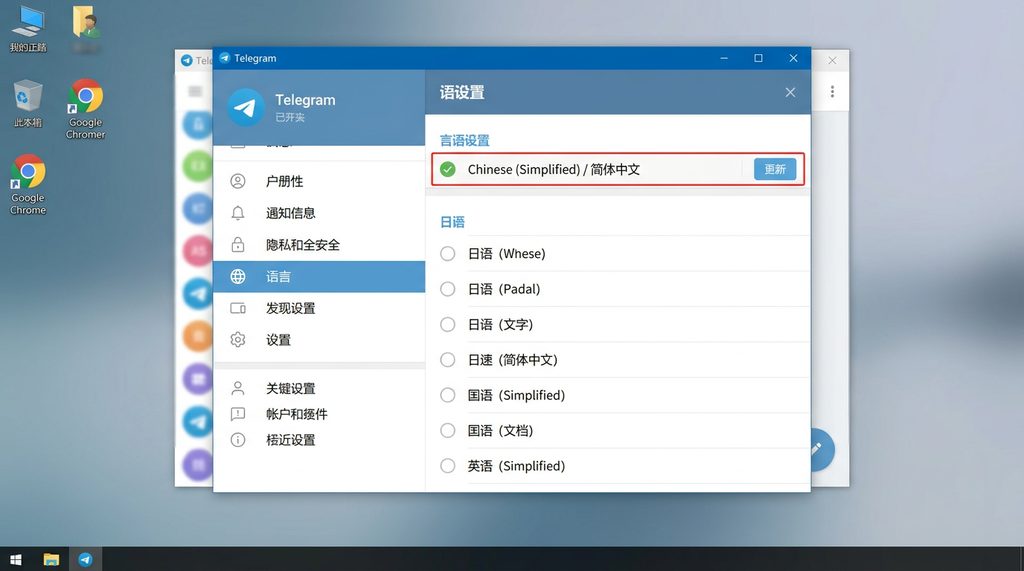Open the Google Chrome desktop shortcut
This screenshot has width=1024, height=571.
coord(28,185)
